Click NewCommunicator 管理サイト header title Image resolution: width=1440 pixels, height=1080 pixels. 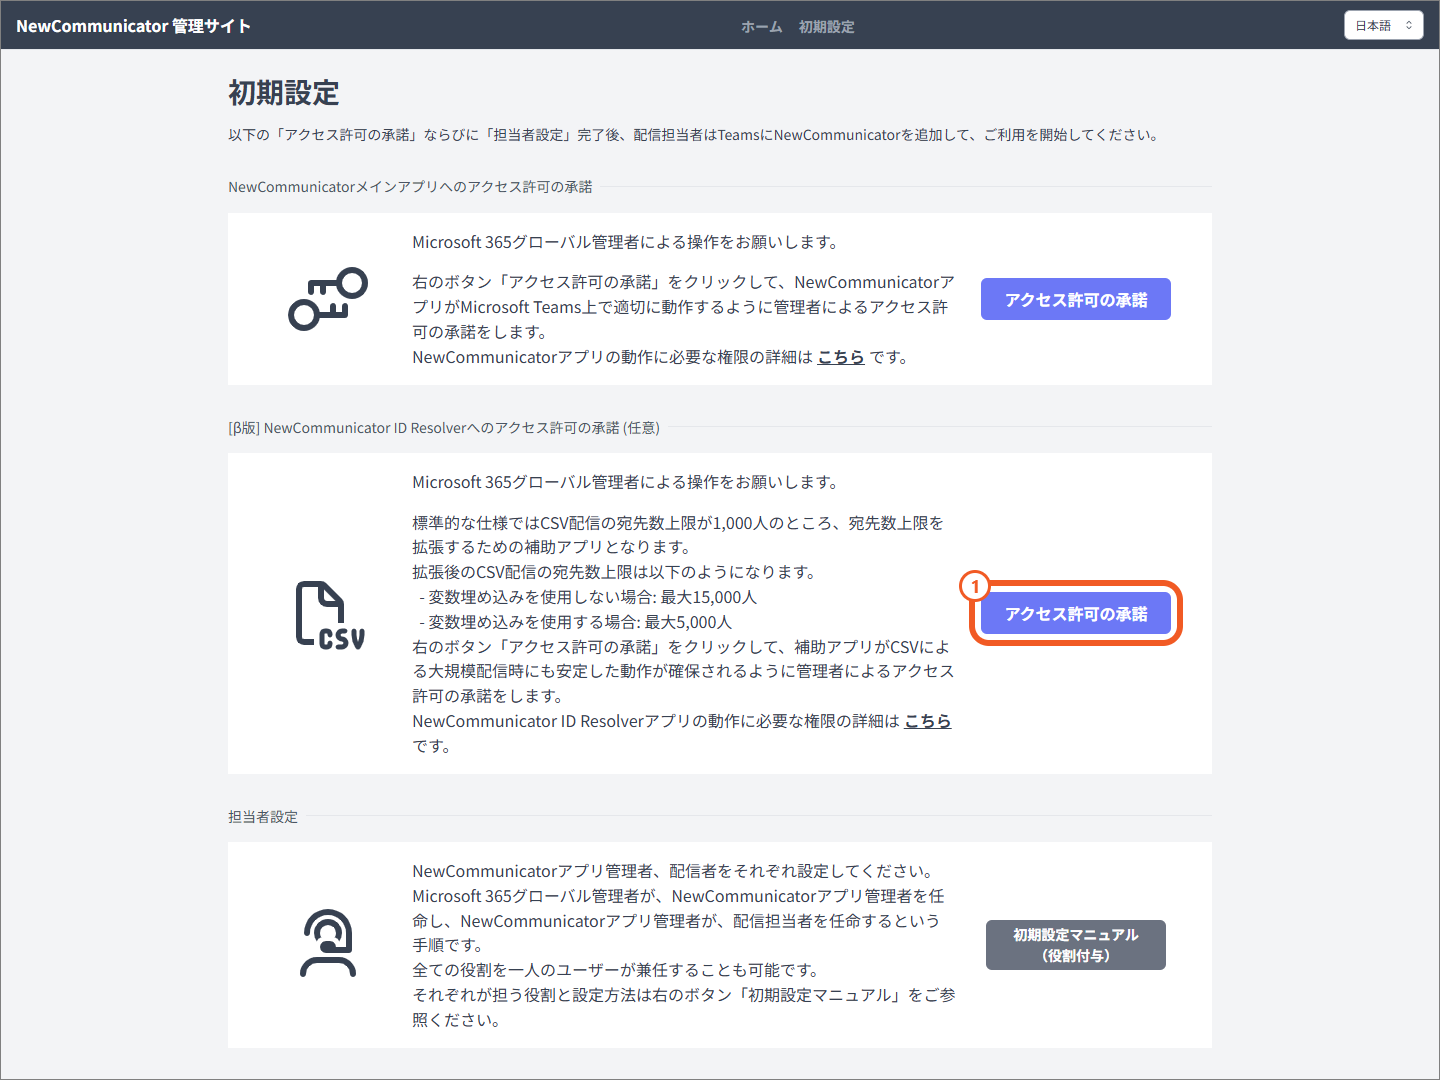coord(133,26)
